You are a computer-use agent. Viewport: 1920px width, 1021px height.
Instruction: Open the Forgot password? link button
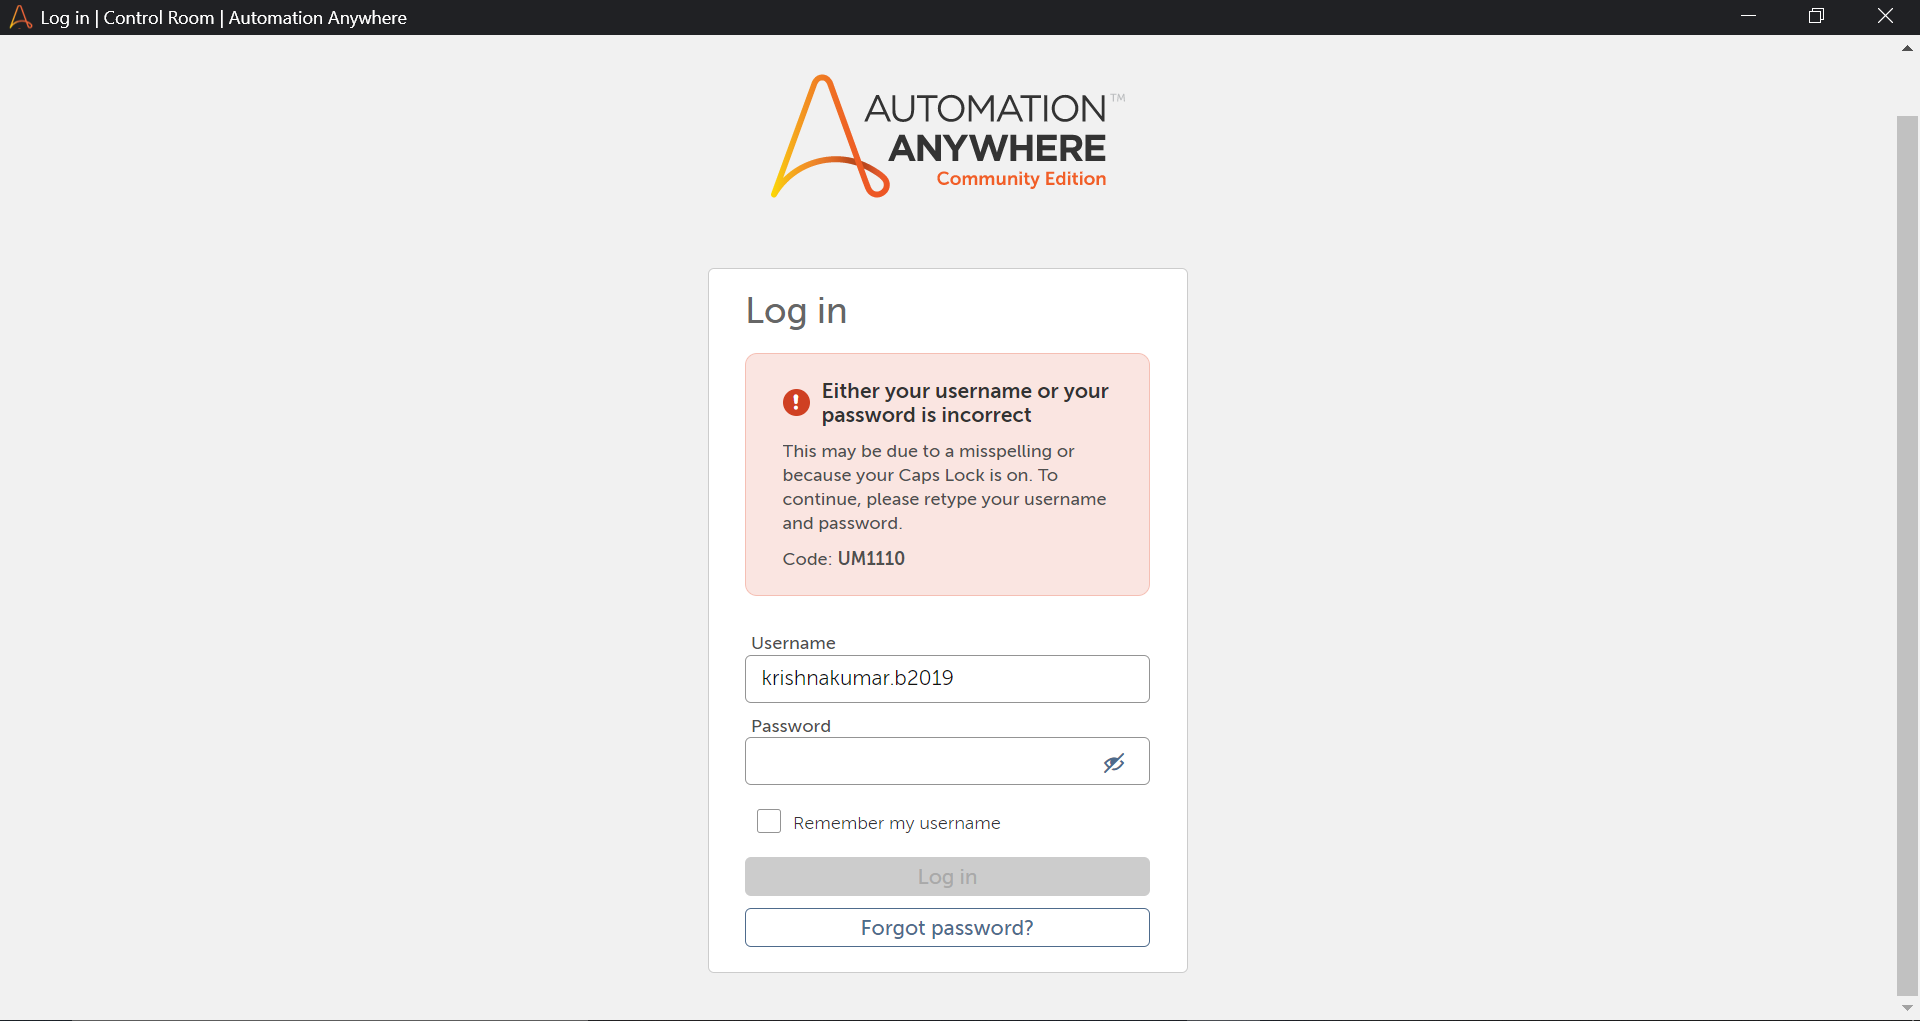click(947, 927)
